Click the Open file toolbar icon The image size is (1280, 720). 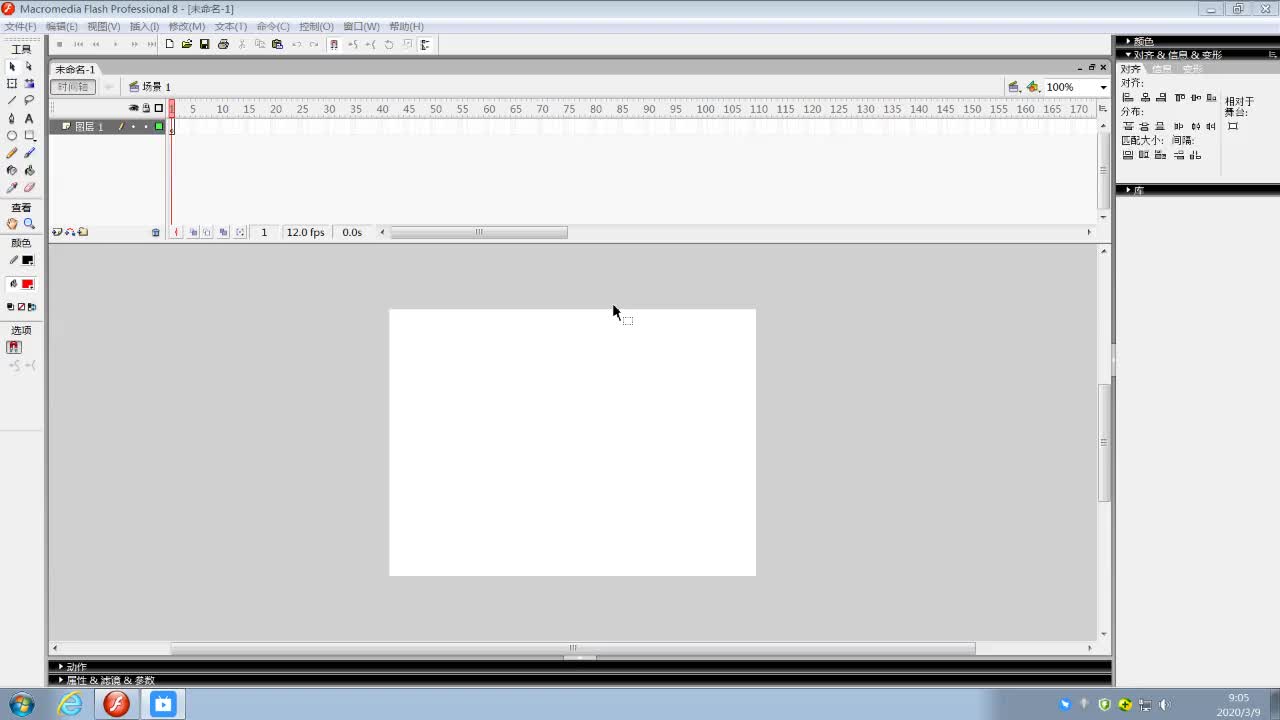(187, 44)
